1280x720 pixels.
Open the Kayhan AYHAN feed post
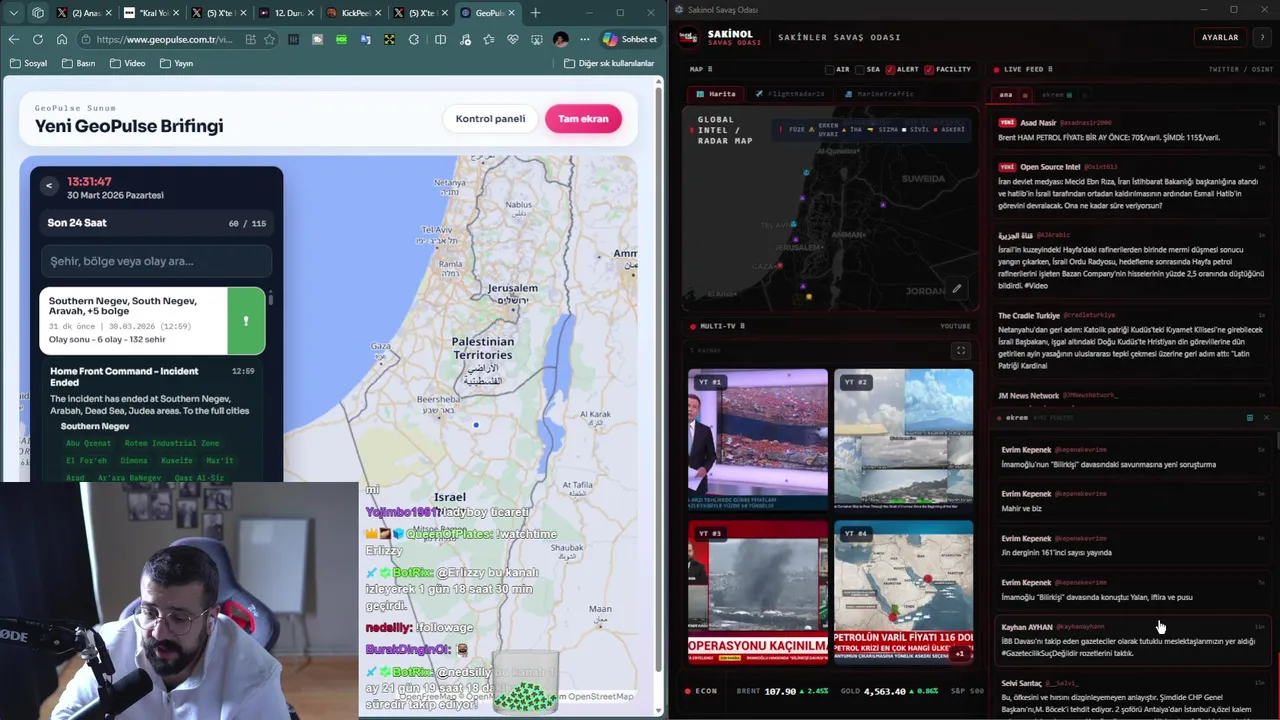[1132, 640]
